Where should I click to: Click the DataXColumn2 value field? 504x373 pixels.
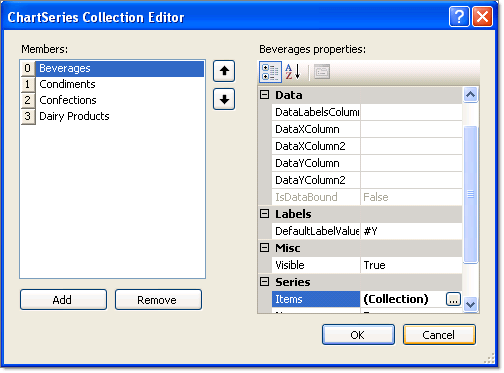click(411, 146)
